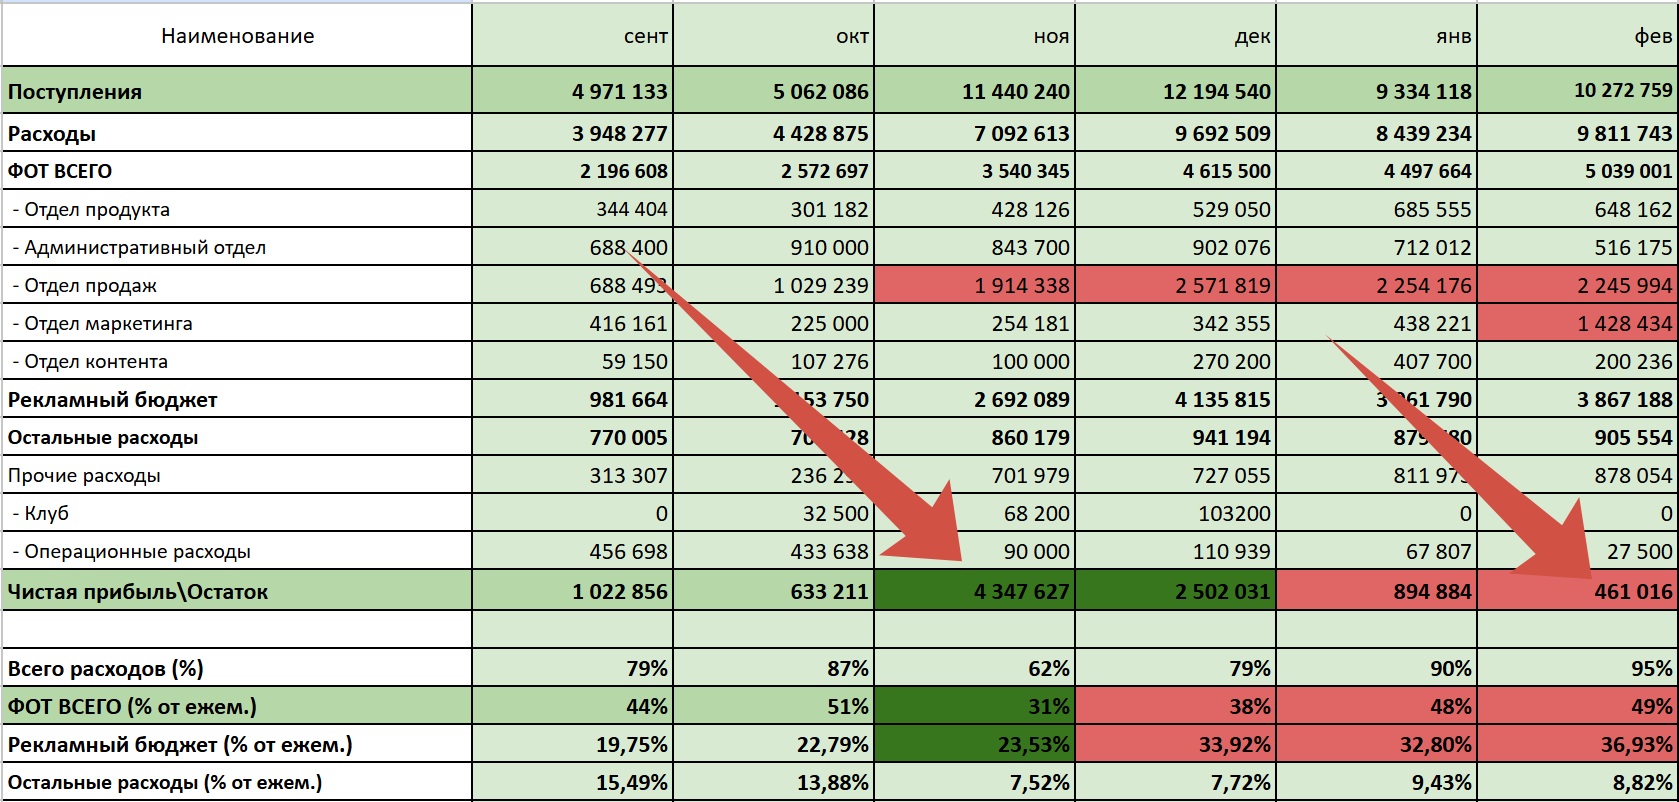Select the February receipts value 10 272 759

(1578, 91)
